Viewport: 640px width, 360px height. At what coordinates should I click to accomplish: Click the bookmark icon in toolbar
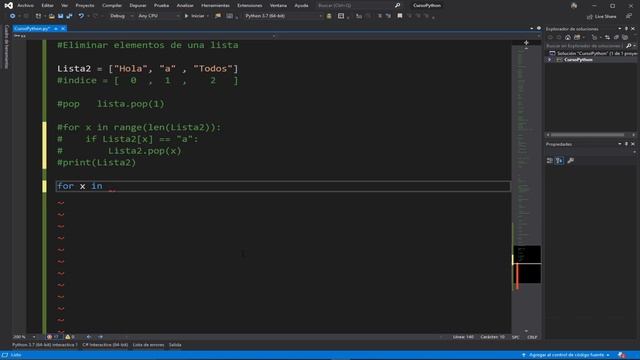point(400,16)
